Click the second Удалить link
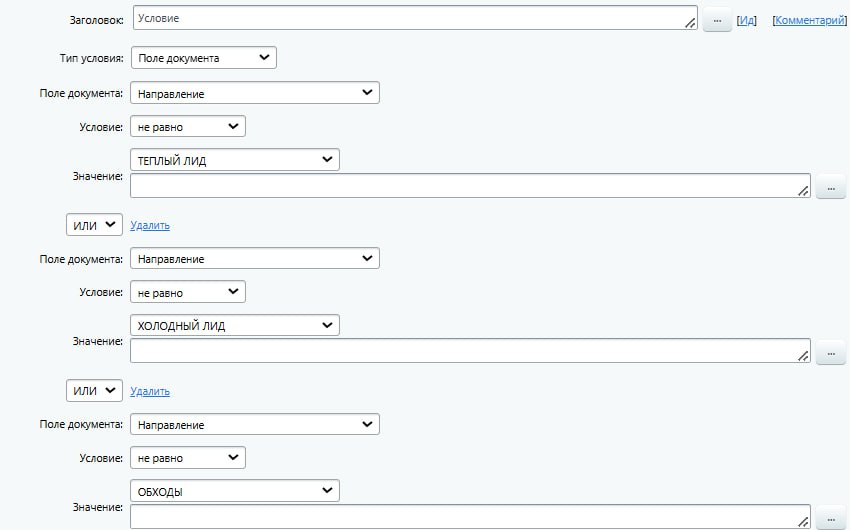Viewport: 850px width, 530px height. [x=150, y=391]
